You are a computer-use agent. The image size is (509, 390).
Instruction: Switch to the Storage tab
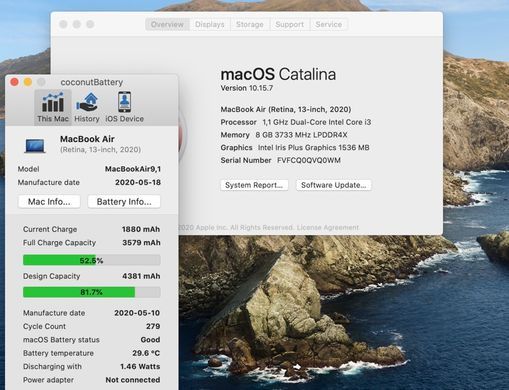250,24
